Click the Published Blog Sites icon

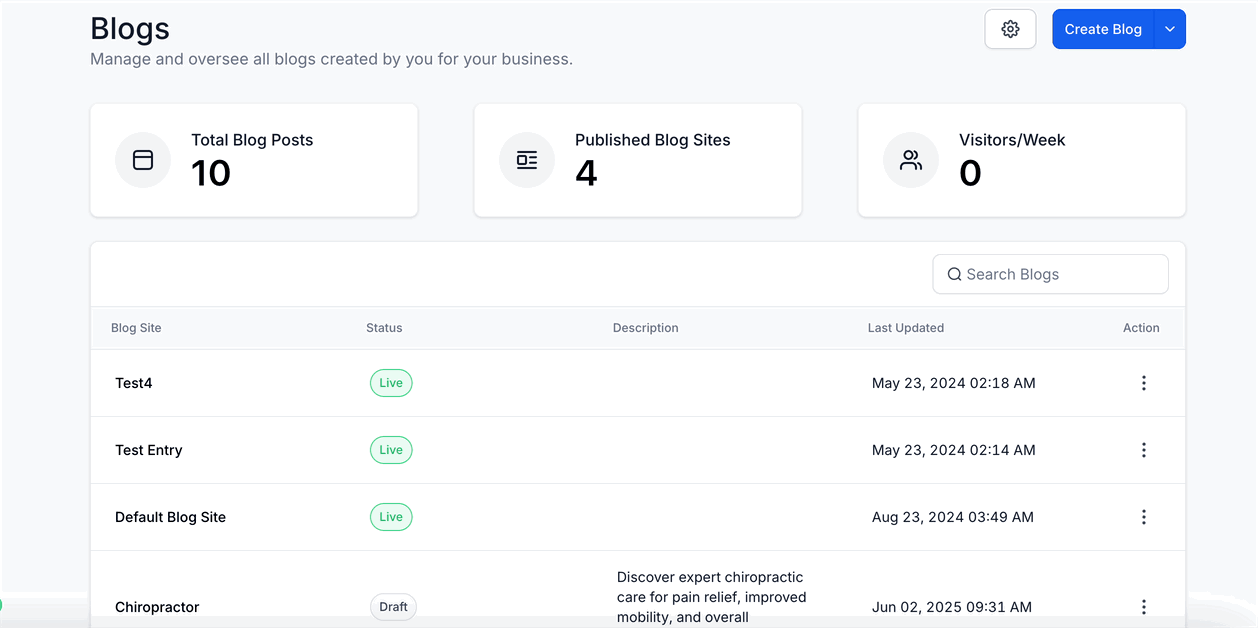click(527, 160)
